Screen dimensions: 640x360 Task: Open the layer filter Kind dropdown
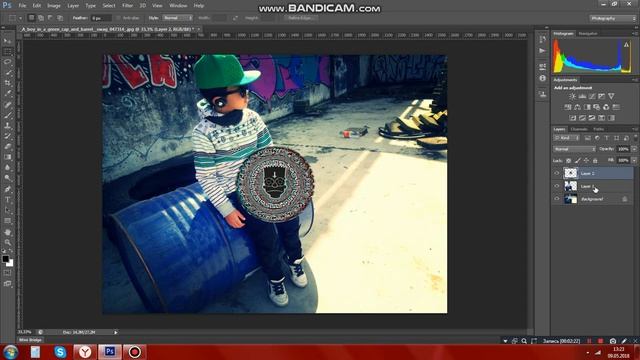[567, 138]
